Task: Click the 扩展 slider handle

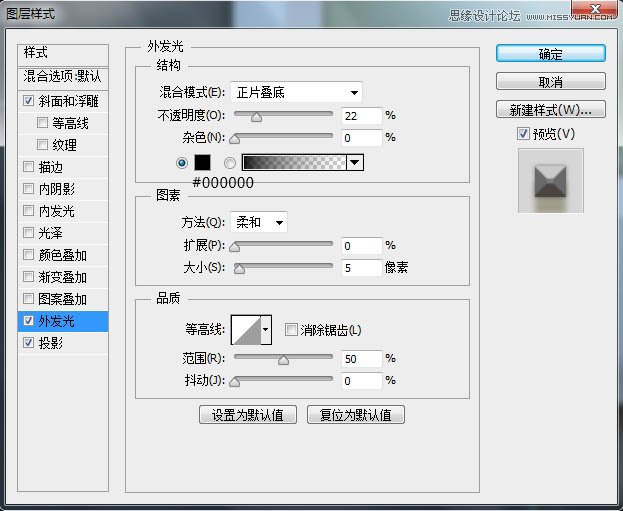Action: point(235,247)
